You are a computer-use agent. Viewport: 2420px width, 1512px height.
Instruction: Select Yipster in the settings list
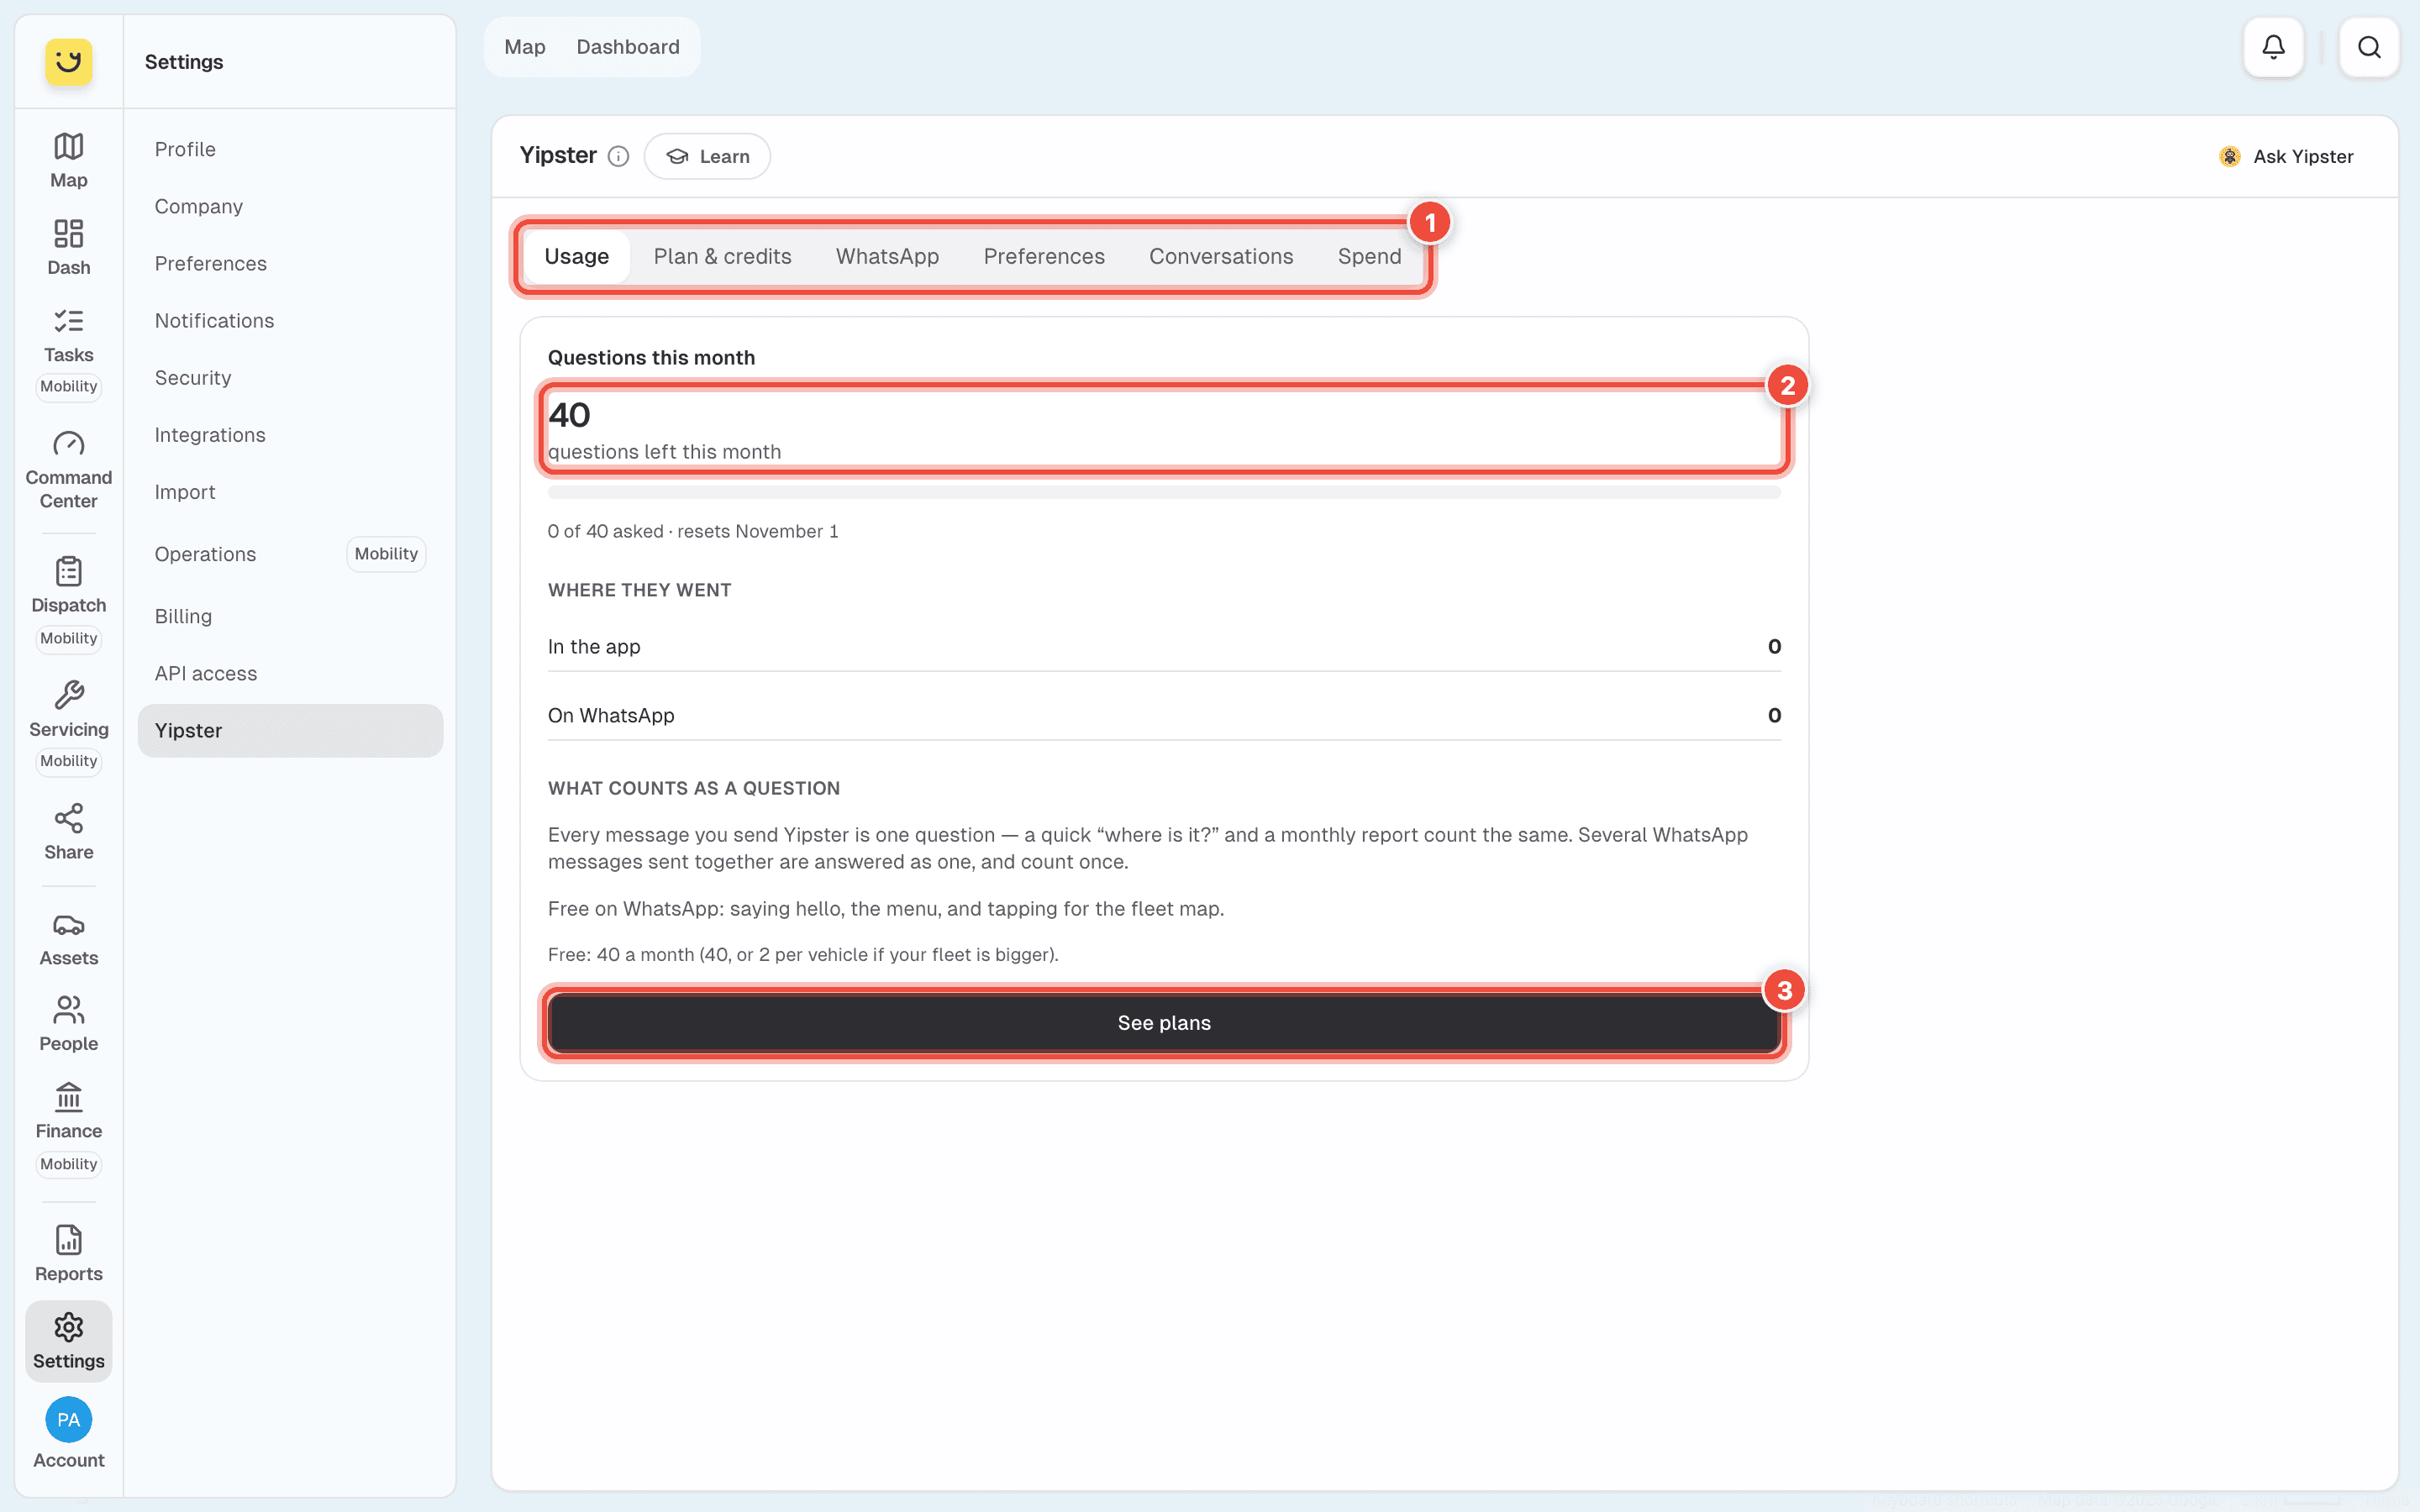[x=290, y=730]
